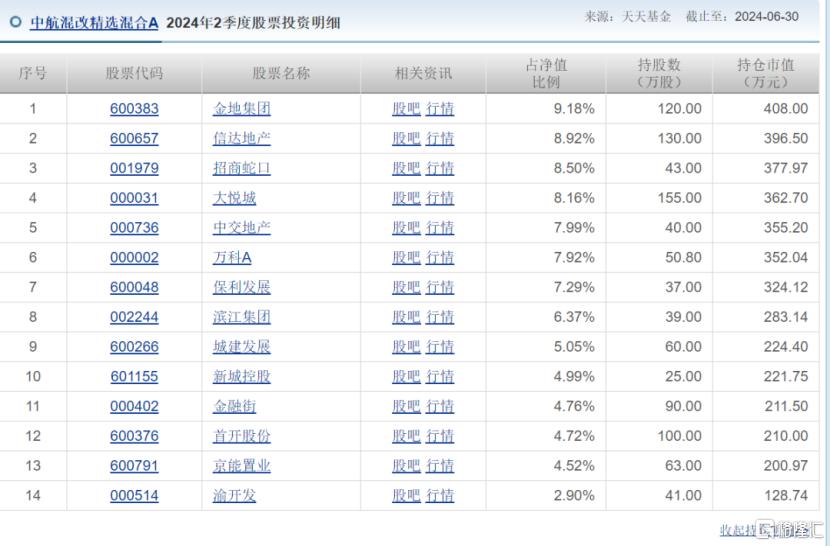This screenshot has width=830, height=546.
Task: Open 股吧 forum for 中交地产
Action: tap(406, 227)
